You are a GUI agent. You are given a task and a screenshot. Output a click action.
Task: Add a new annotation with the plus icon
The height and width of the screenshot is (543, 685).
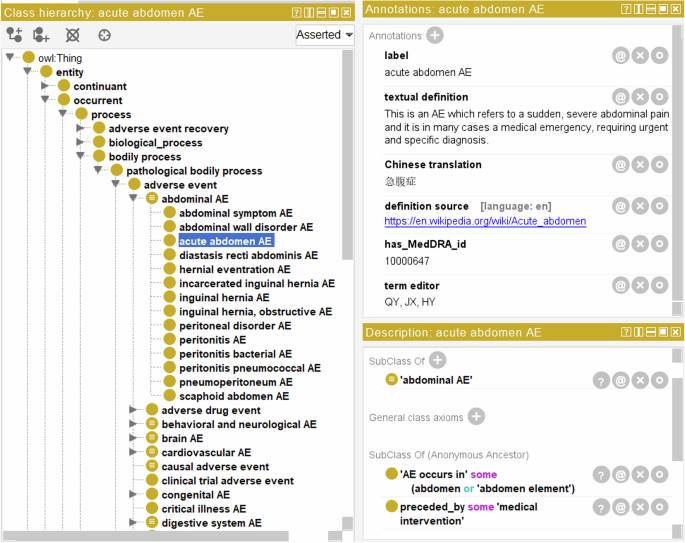point(435,35)
